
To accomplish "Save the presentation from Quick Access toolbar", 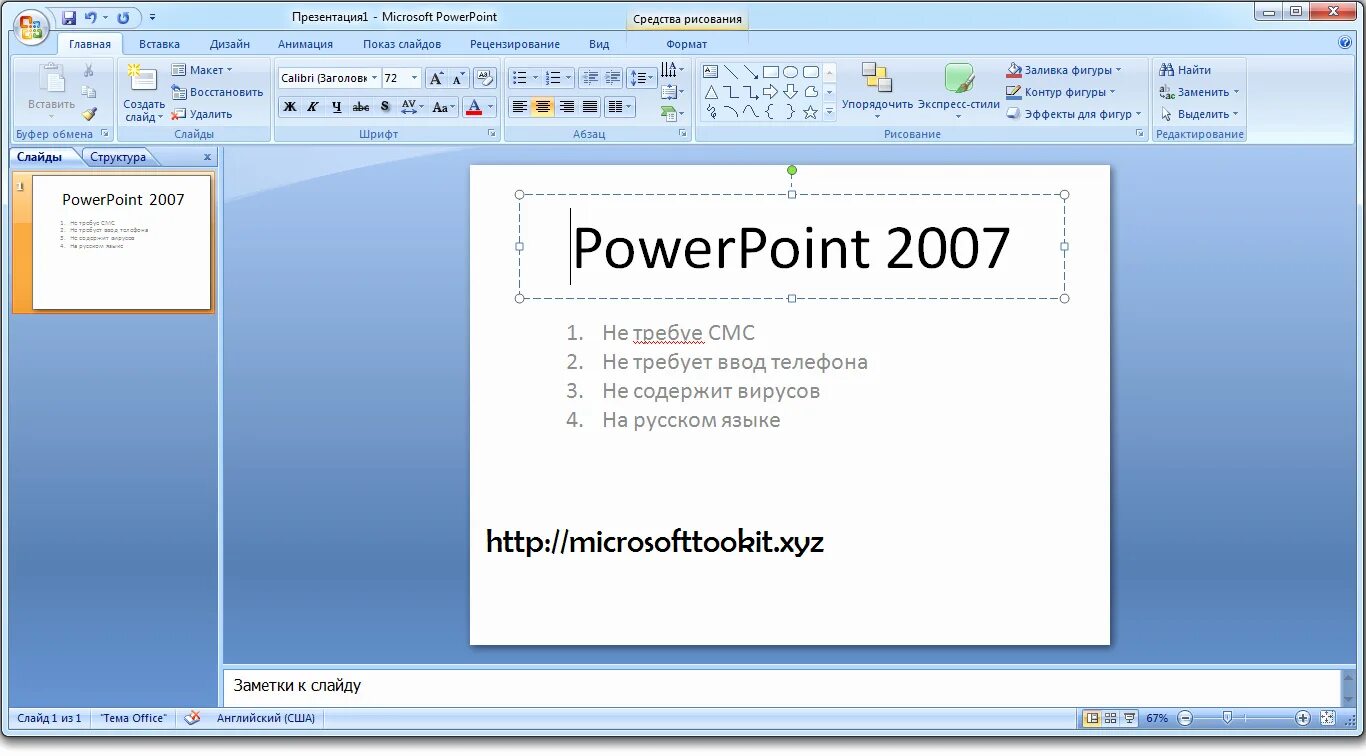I will [x=68, y=18].
